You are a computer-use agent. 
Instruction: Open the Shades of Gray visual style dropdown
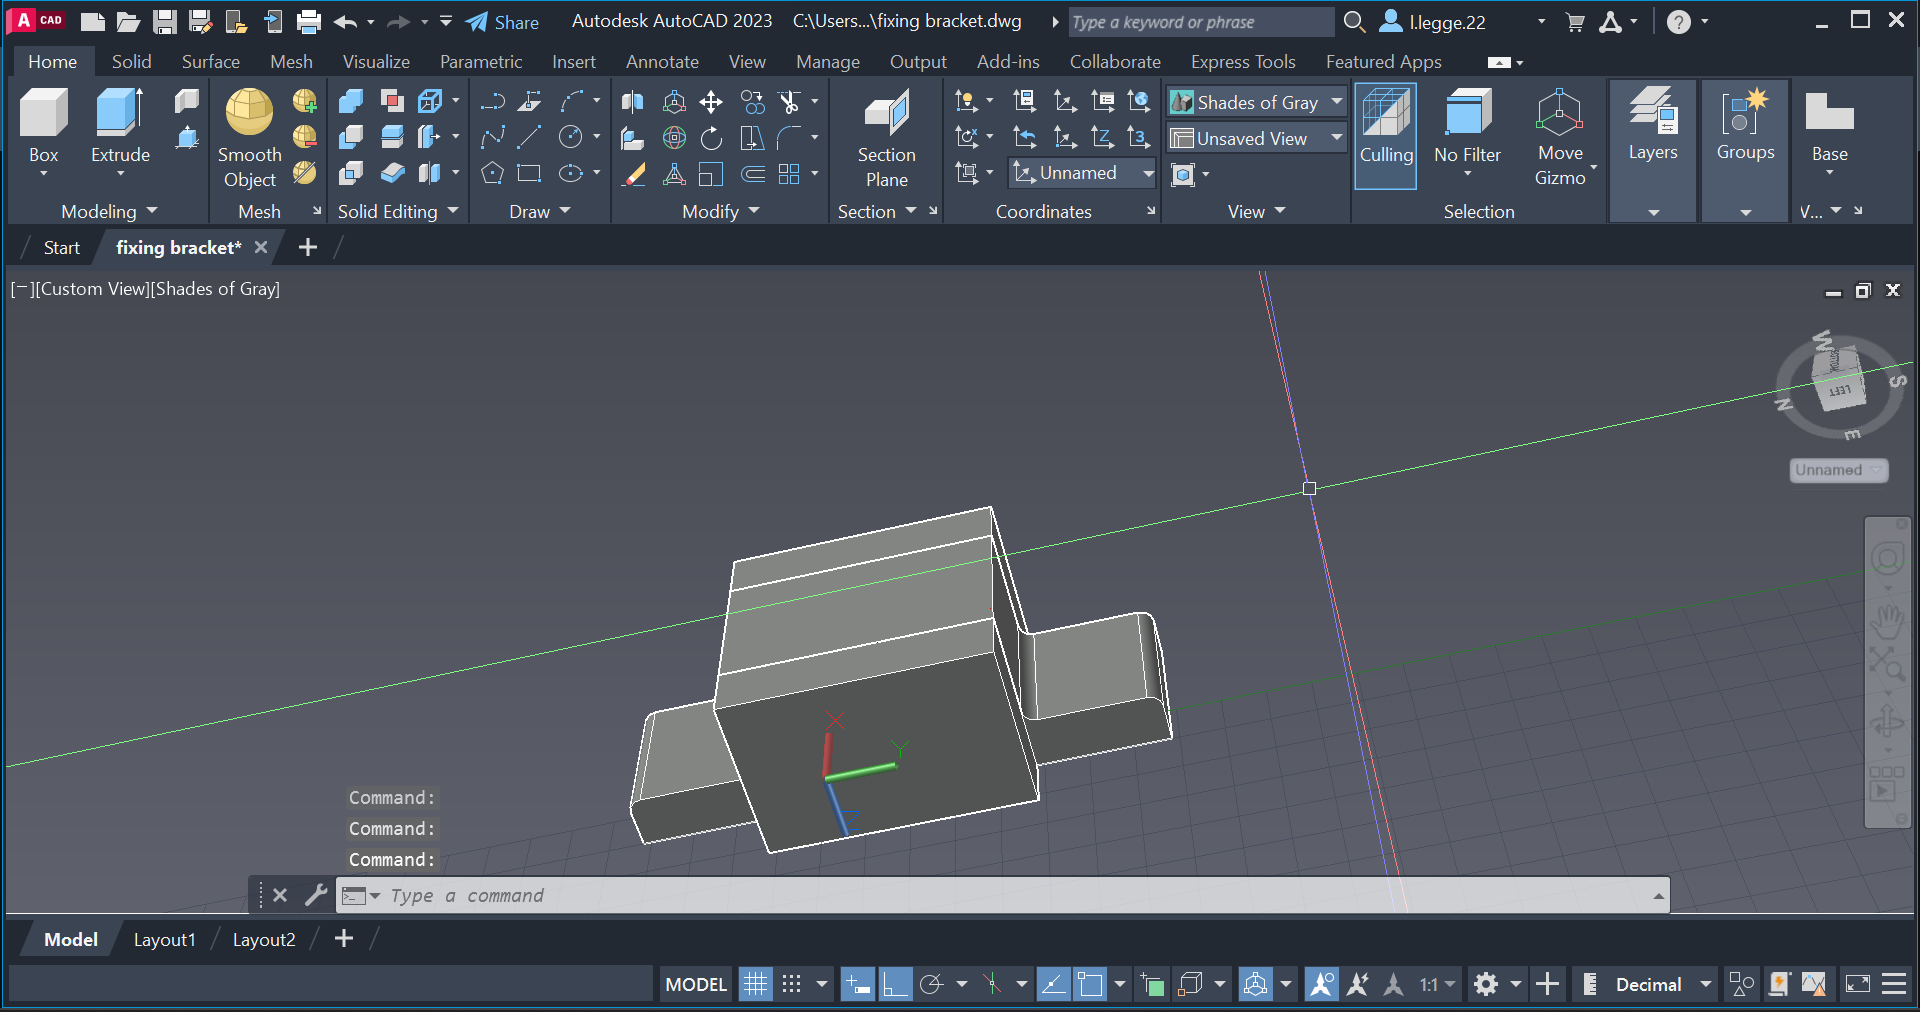(x=1257, y=102)
